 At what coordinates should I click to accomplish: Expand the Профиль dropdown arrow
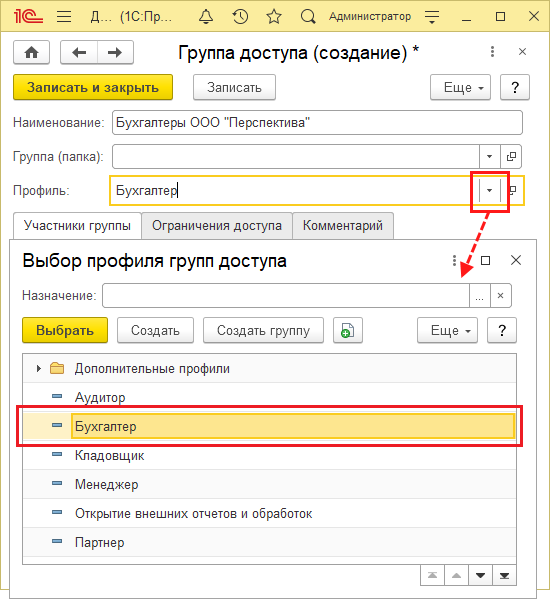pyautogui.click(x=489, y=190)
